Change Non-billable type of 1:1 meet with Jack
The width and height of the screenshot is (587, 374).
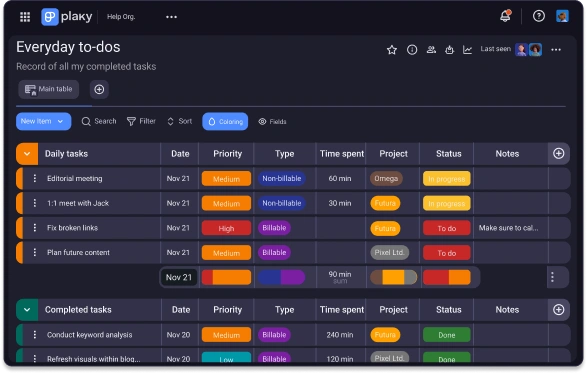282,203
